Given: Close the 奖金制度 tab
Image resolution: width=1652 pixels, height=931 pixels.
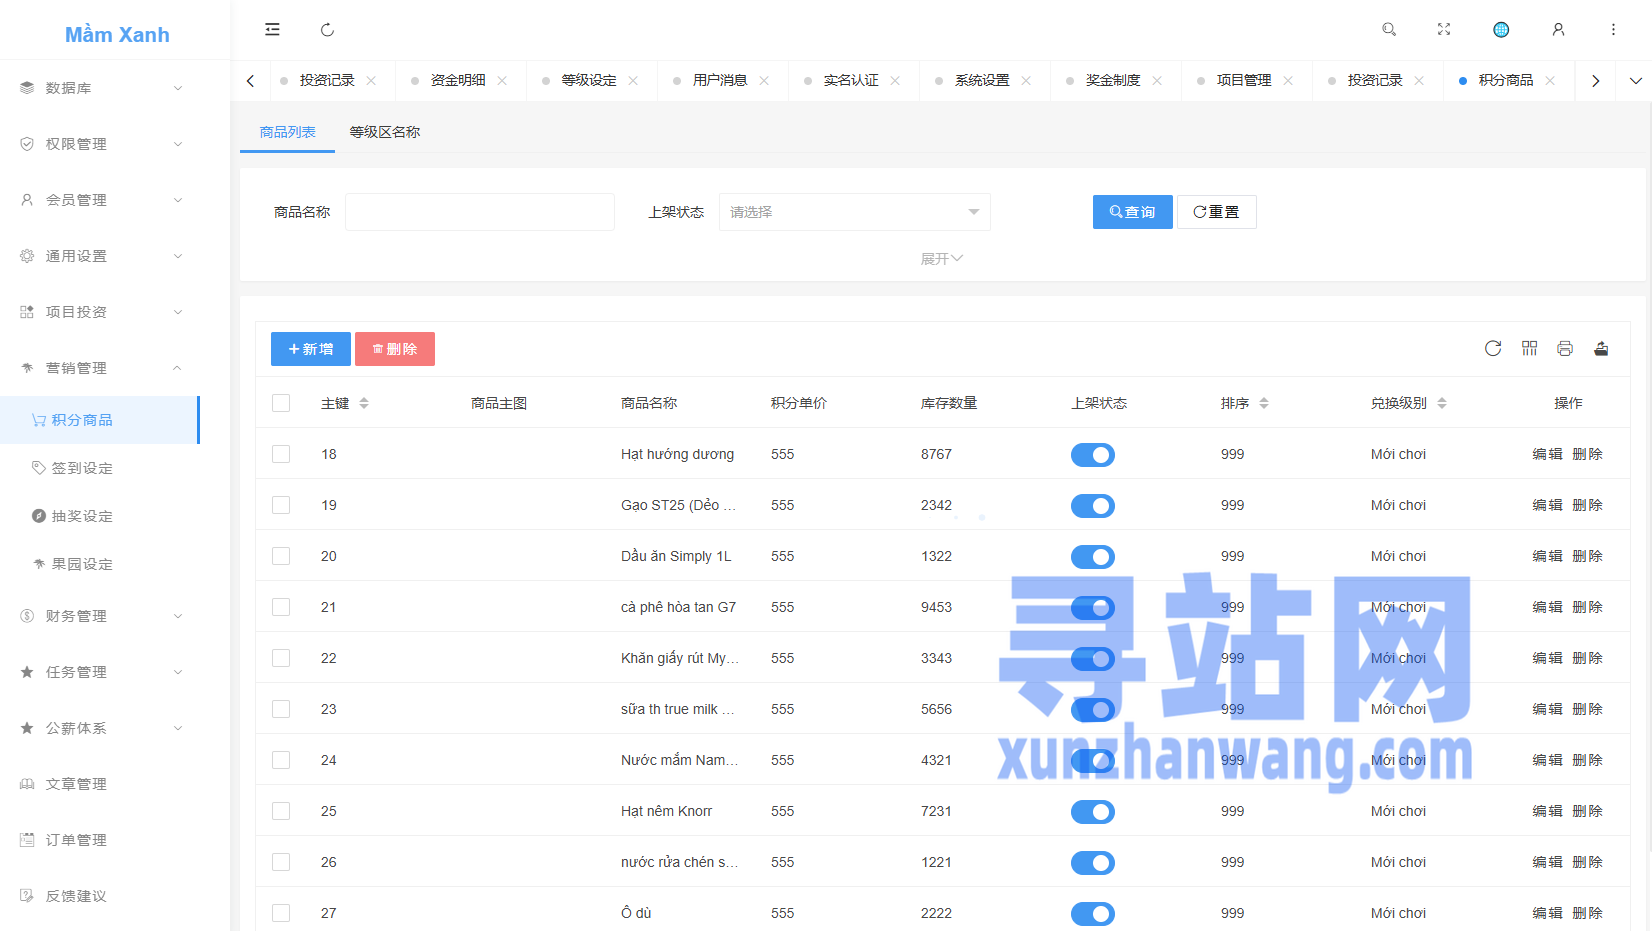Looking at the screenshot, I should tap(1157, 80).
